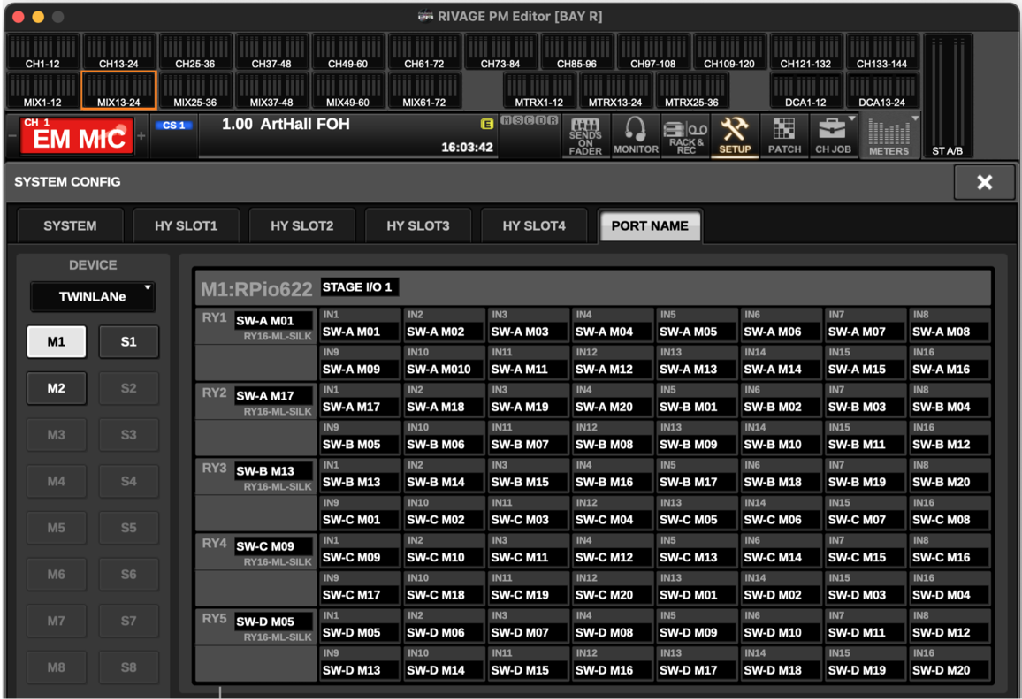Image resolution: width=1022 pixels, height=699 pixels.
Task: Select the CH133-144 meter bank
Action: (x=882, y=52)
